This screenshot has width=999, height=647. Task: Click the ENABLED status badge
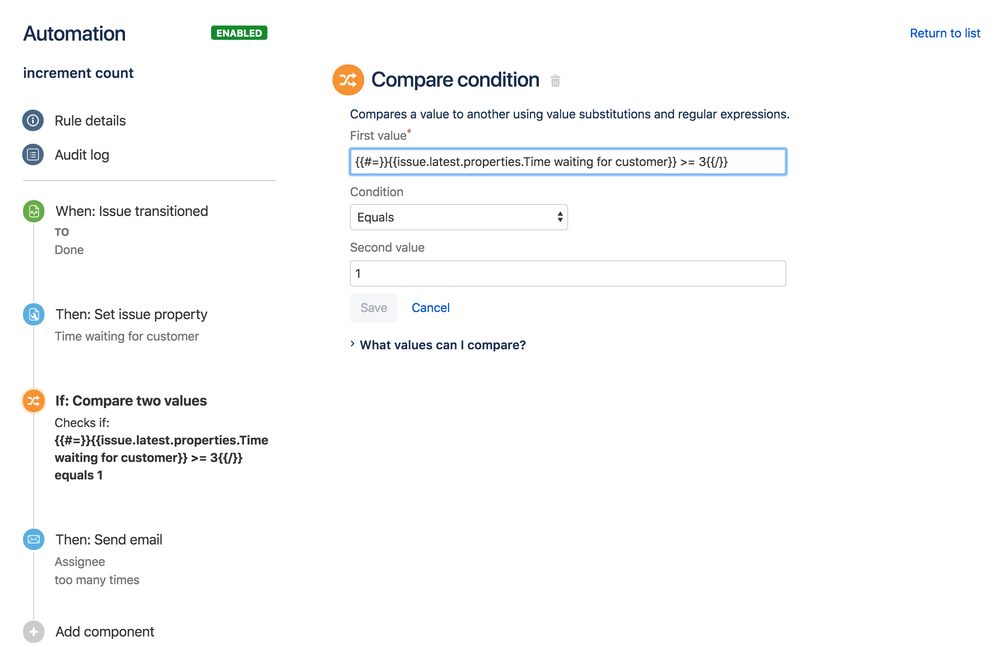click(x=239, y=33)
